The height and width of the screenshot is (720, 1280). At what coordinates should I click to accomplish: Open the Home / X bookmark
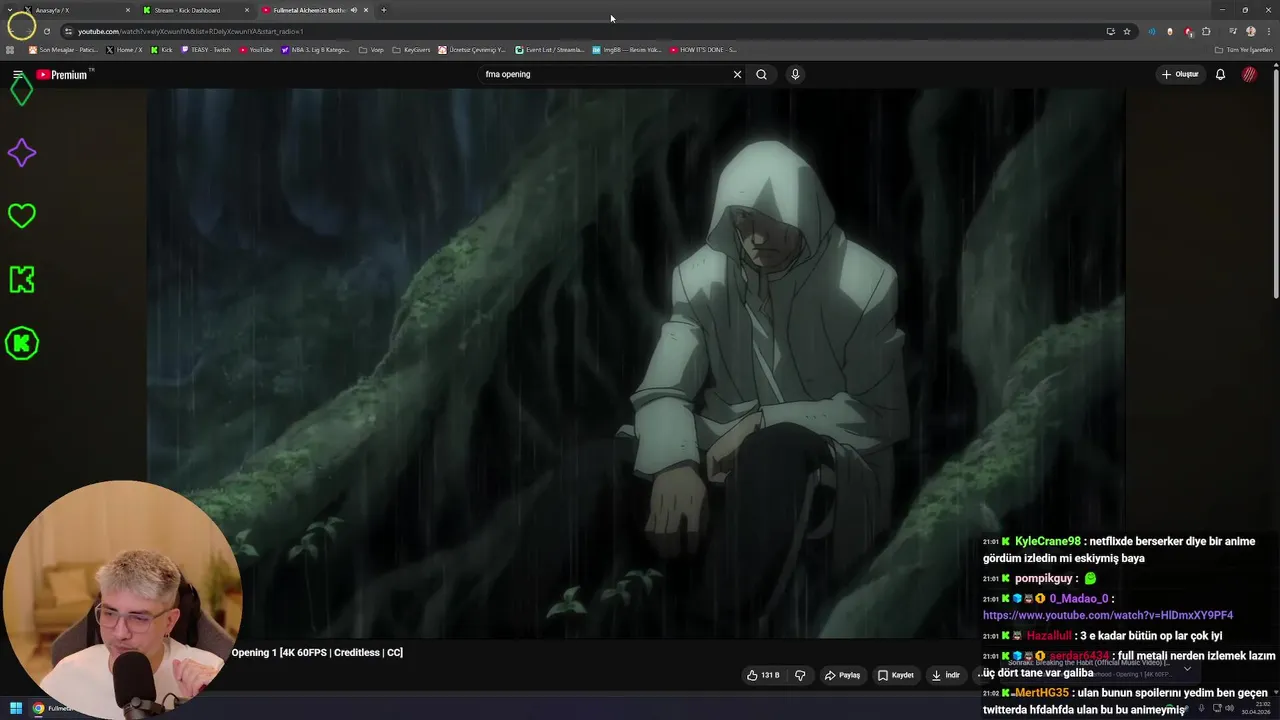pos(125,49)
